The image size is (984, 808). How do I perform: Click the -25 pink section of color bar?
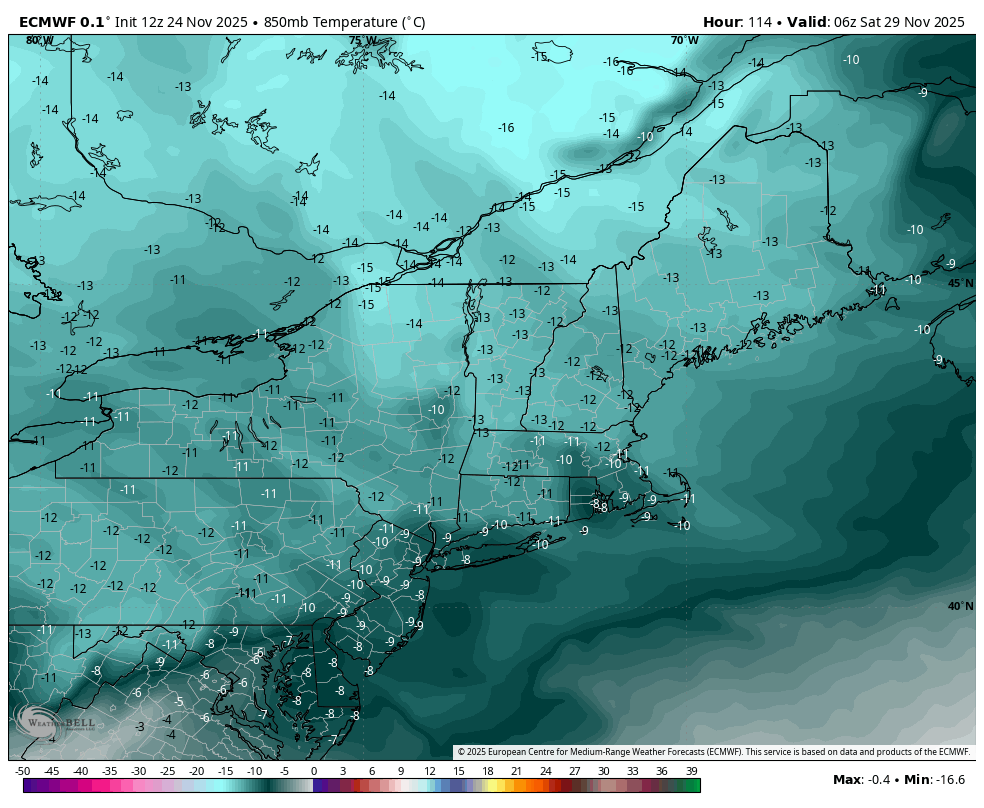[x=168, y=786]
